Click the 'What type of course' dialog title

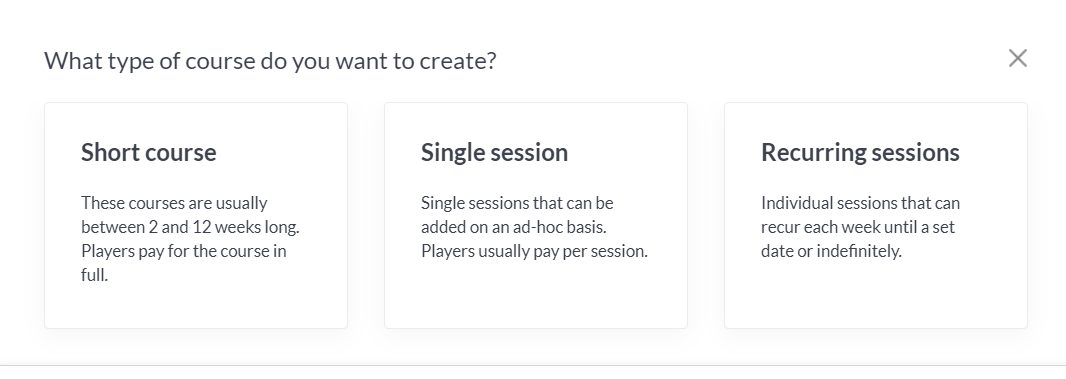tap(271, 61)
